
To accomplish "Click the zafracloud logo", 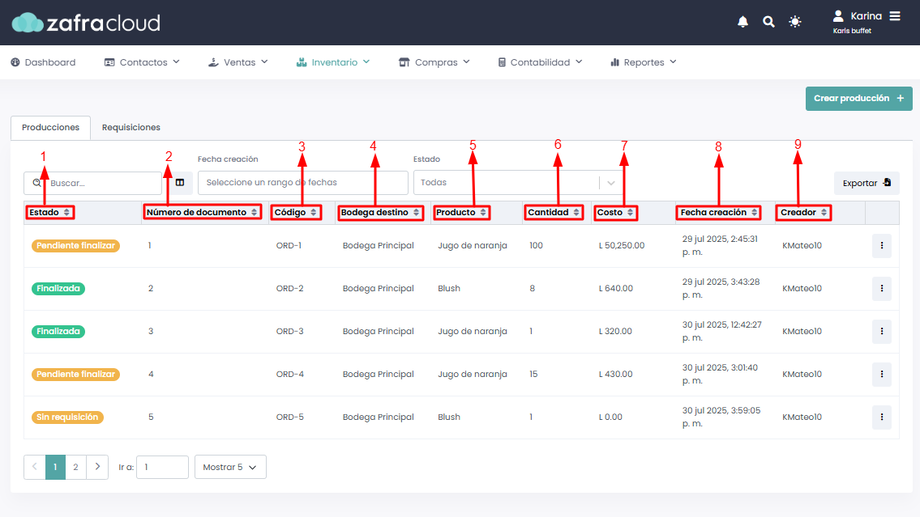I will coord(86,22).
